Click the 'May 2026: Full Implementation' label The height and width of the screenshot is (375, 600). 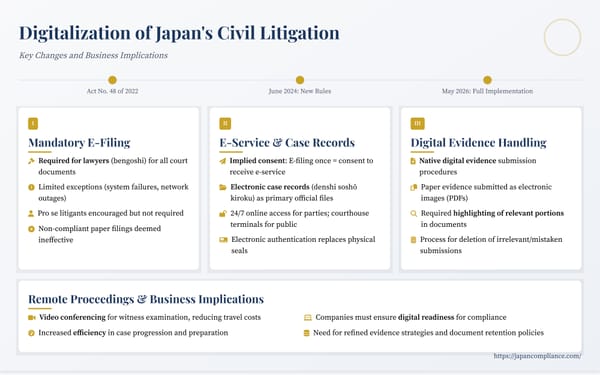click(487, 91)
